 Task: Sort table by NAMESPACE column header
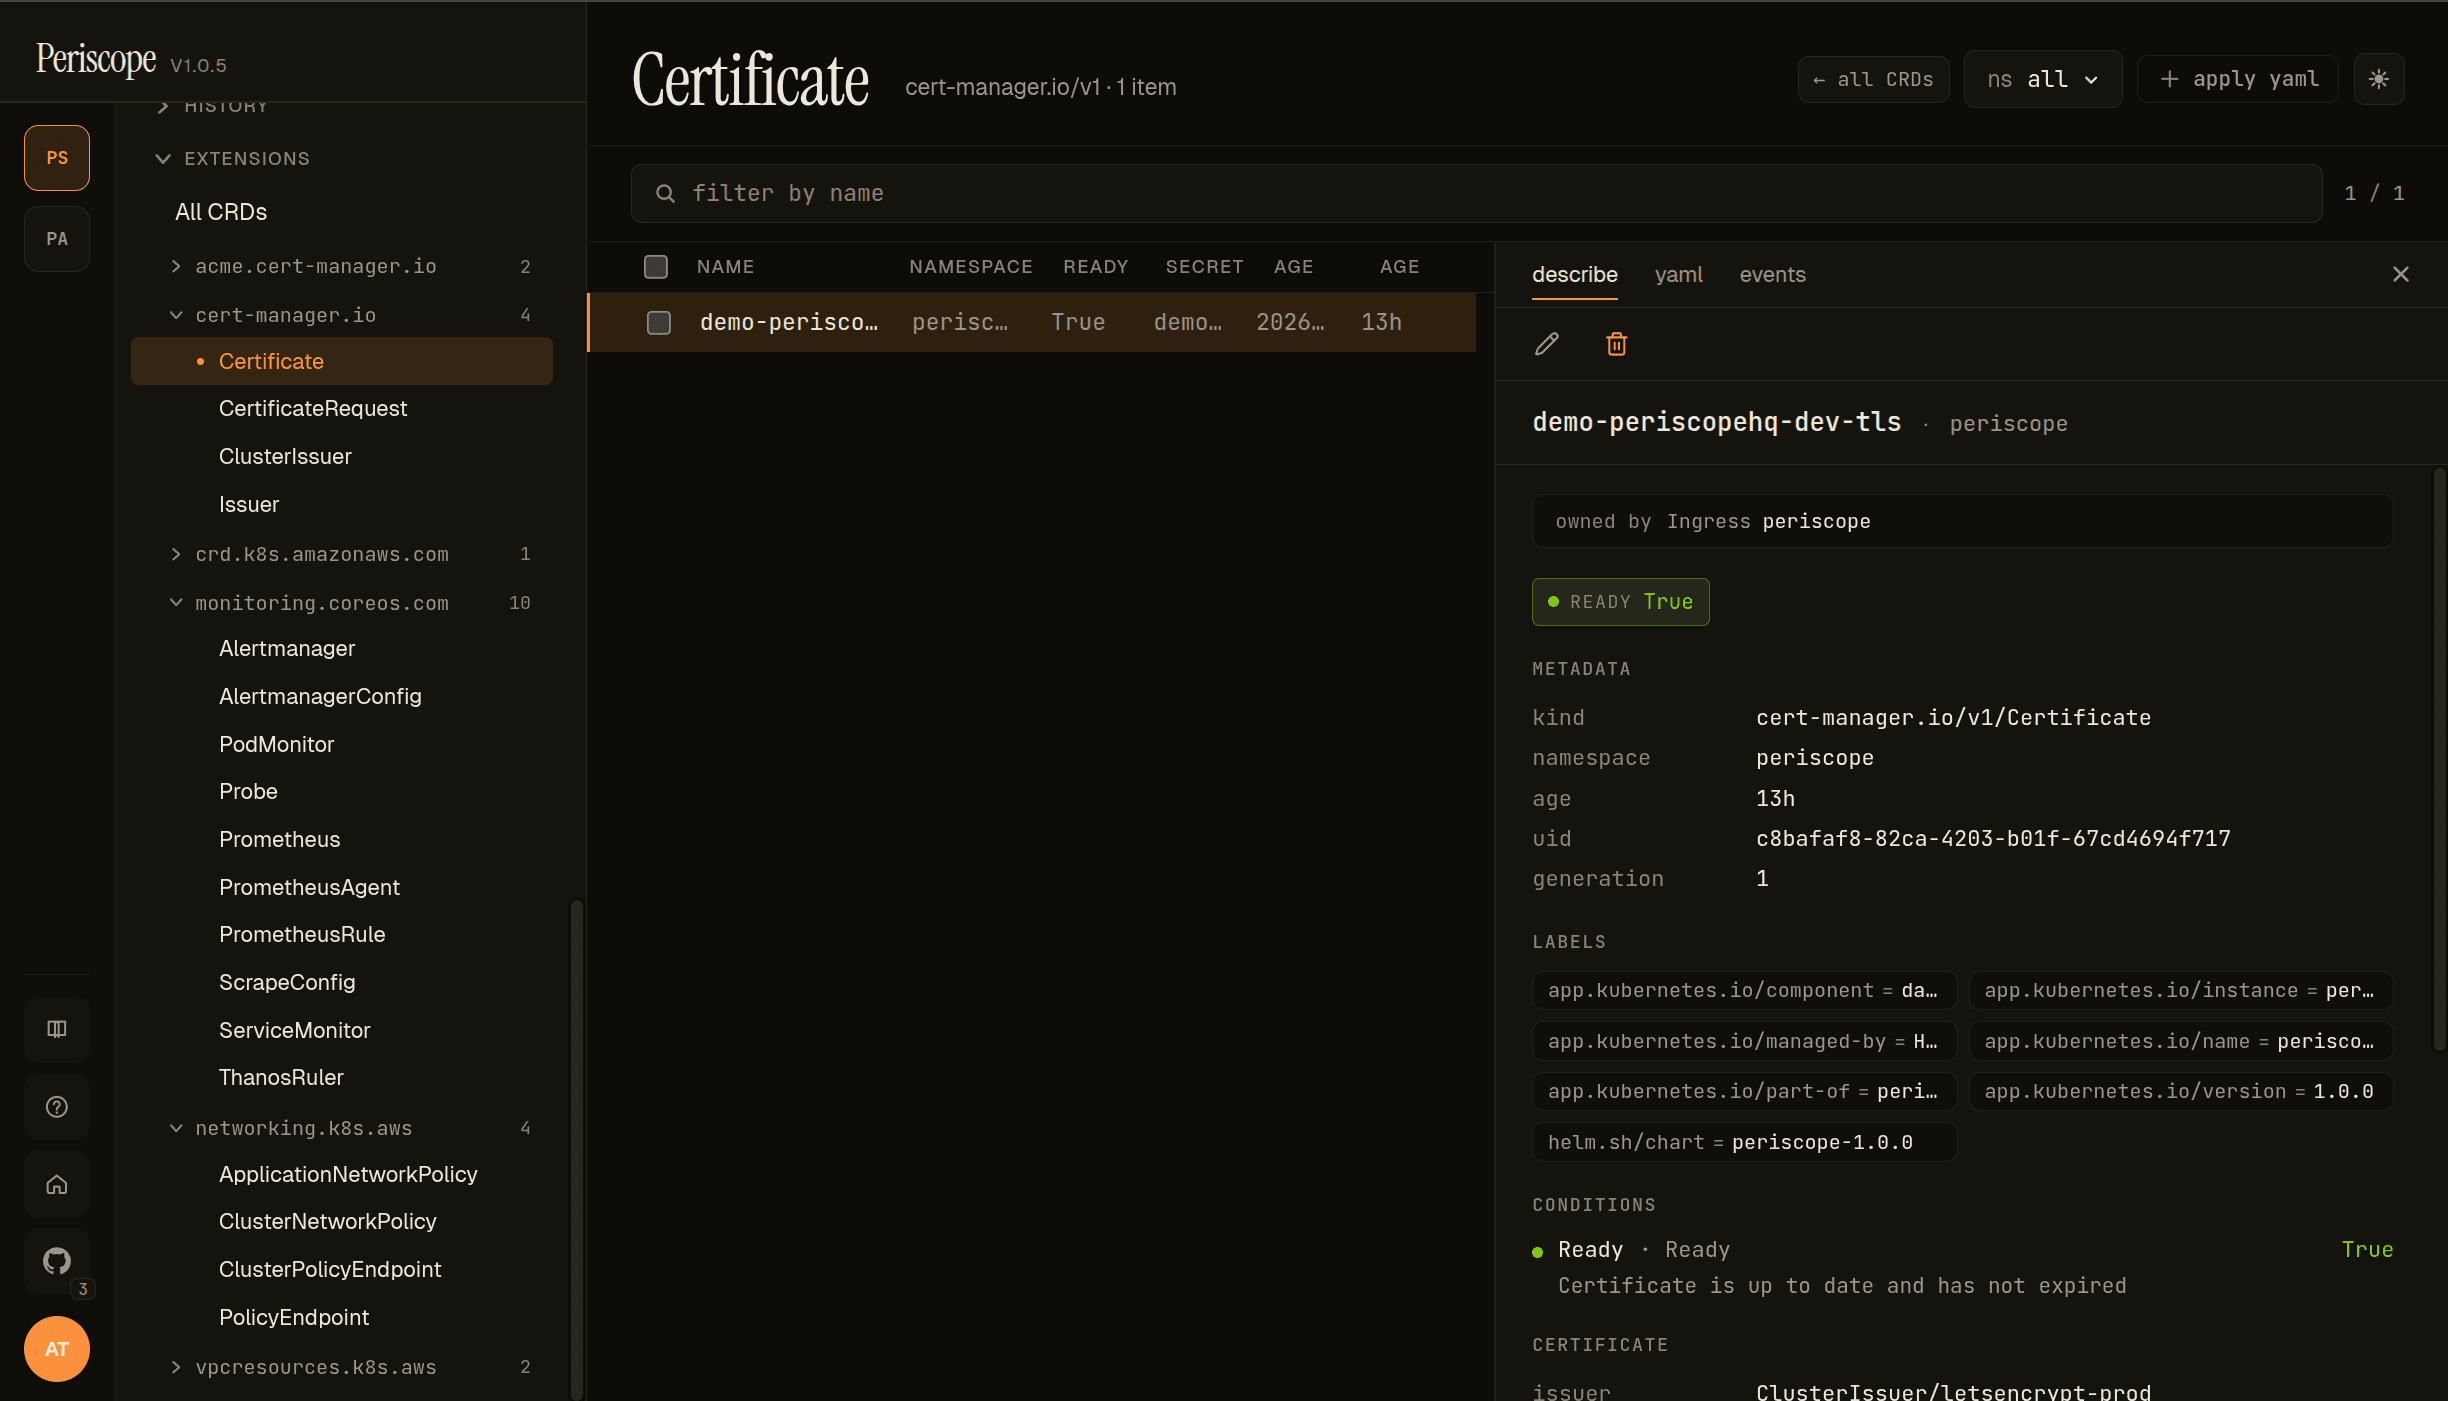970,267
